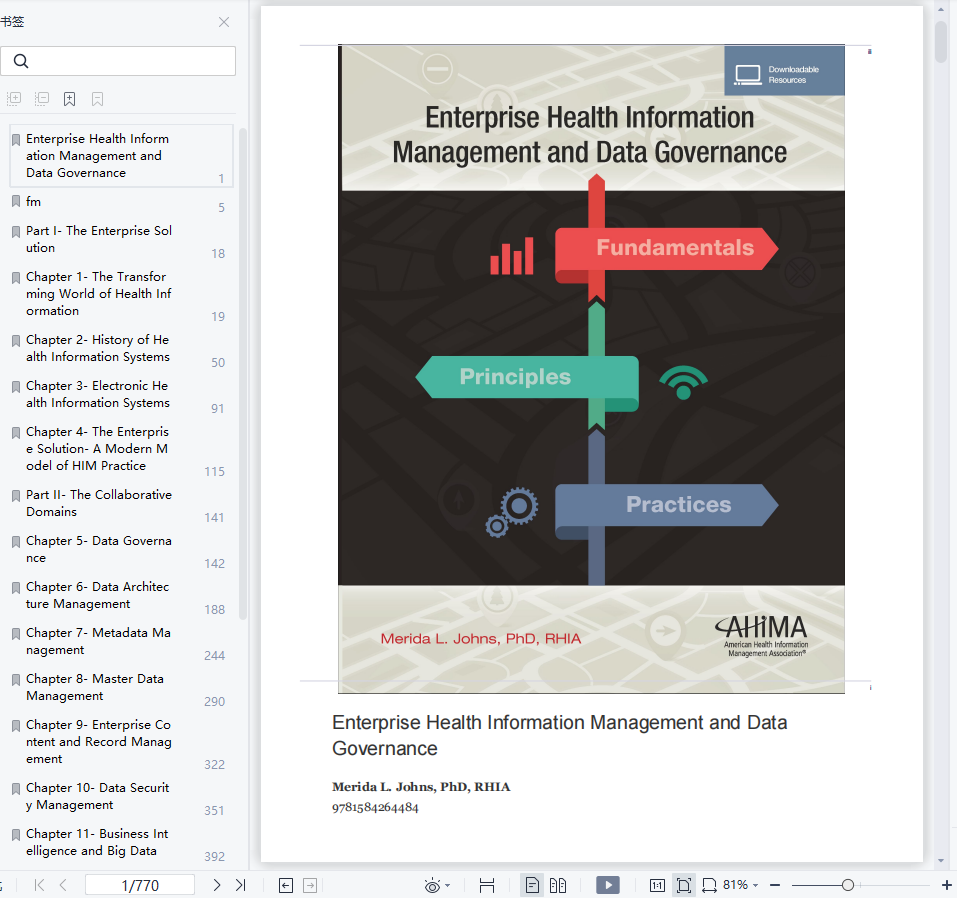The image size is (957, 898).
Task: Set zoom to actual size 1:1
Action: point(657,885)
